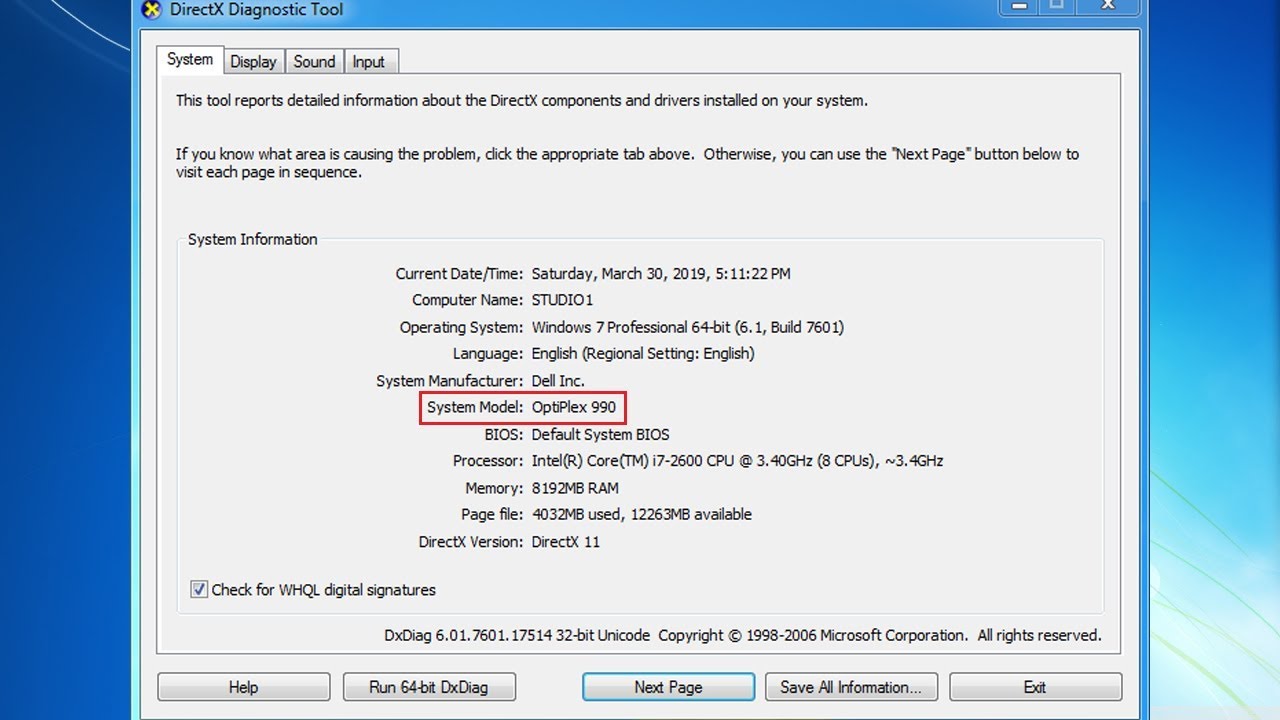Select the "System Manufacturer:" label
This screenshot has height=720, width=1280.
point(449,381)
